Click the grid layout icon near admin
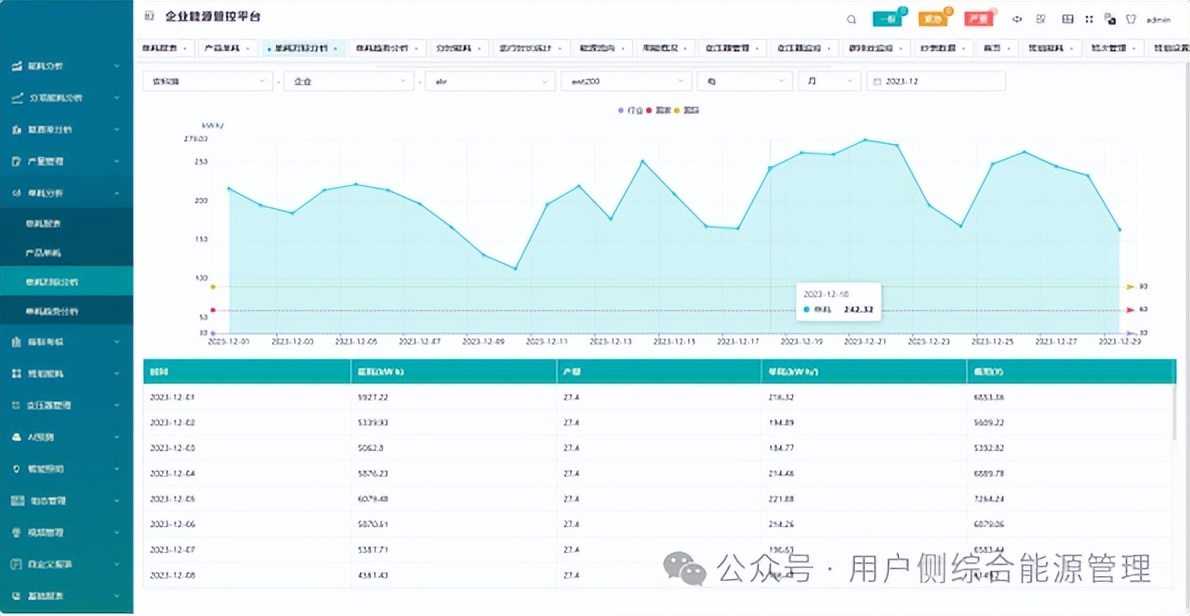1190x616 pixels. pyautogui.click(x=1066, y=18)
